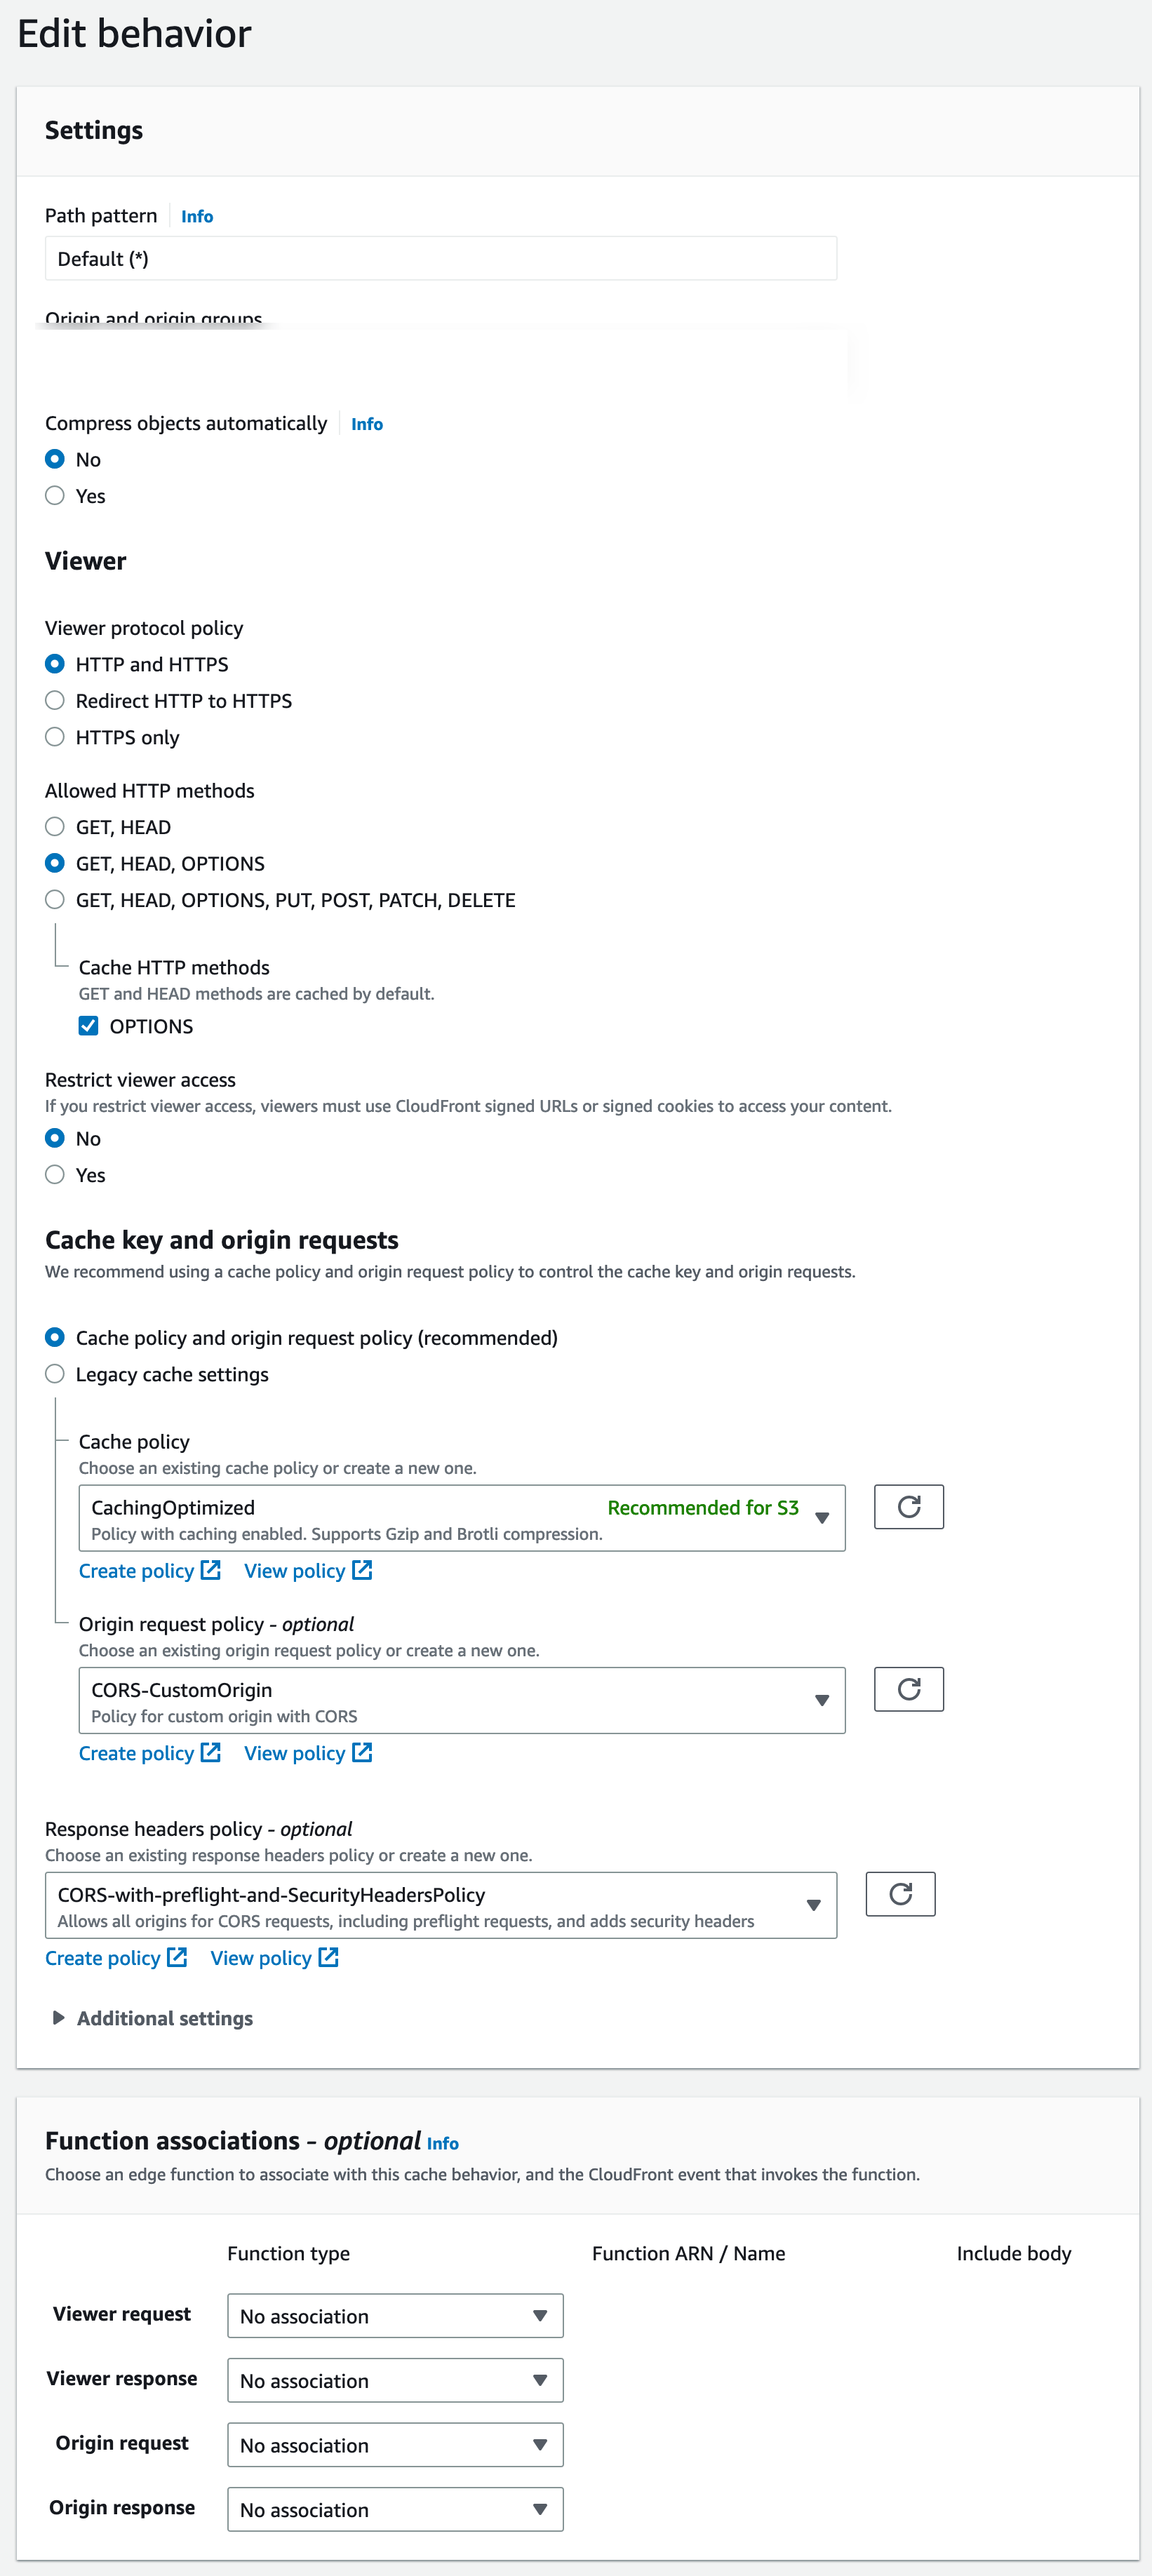The height and width of the screenshot is (2576, 1152).
Task: Open the CachingOptimized cache policy dropdown
Action: 822,1517
